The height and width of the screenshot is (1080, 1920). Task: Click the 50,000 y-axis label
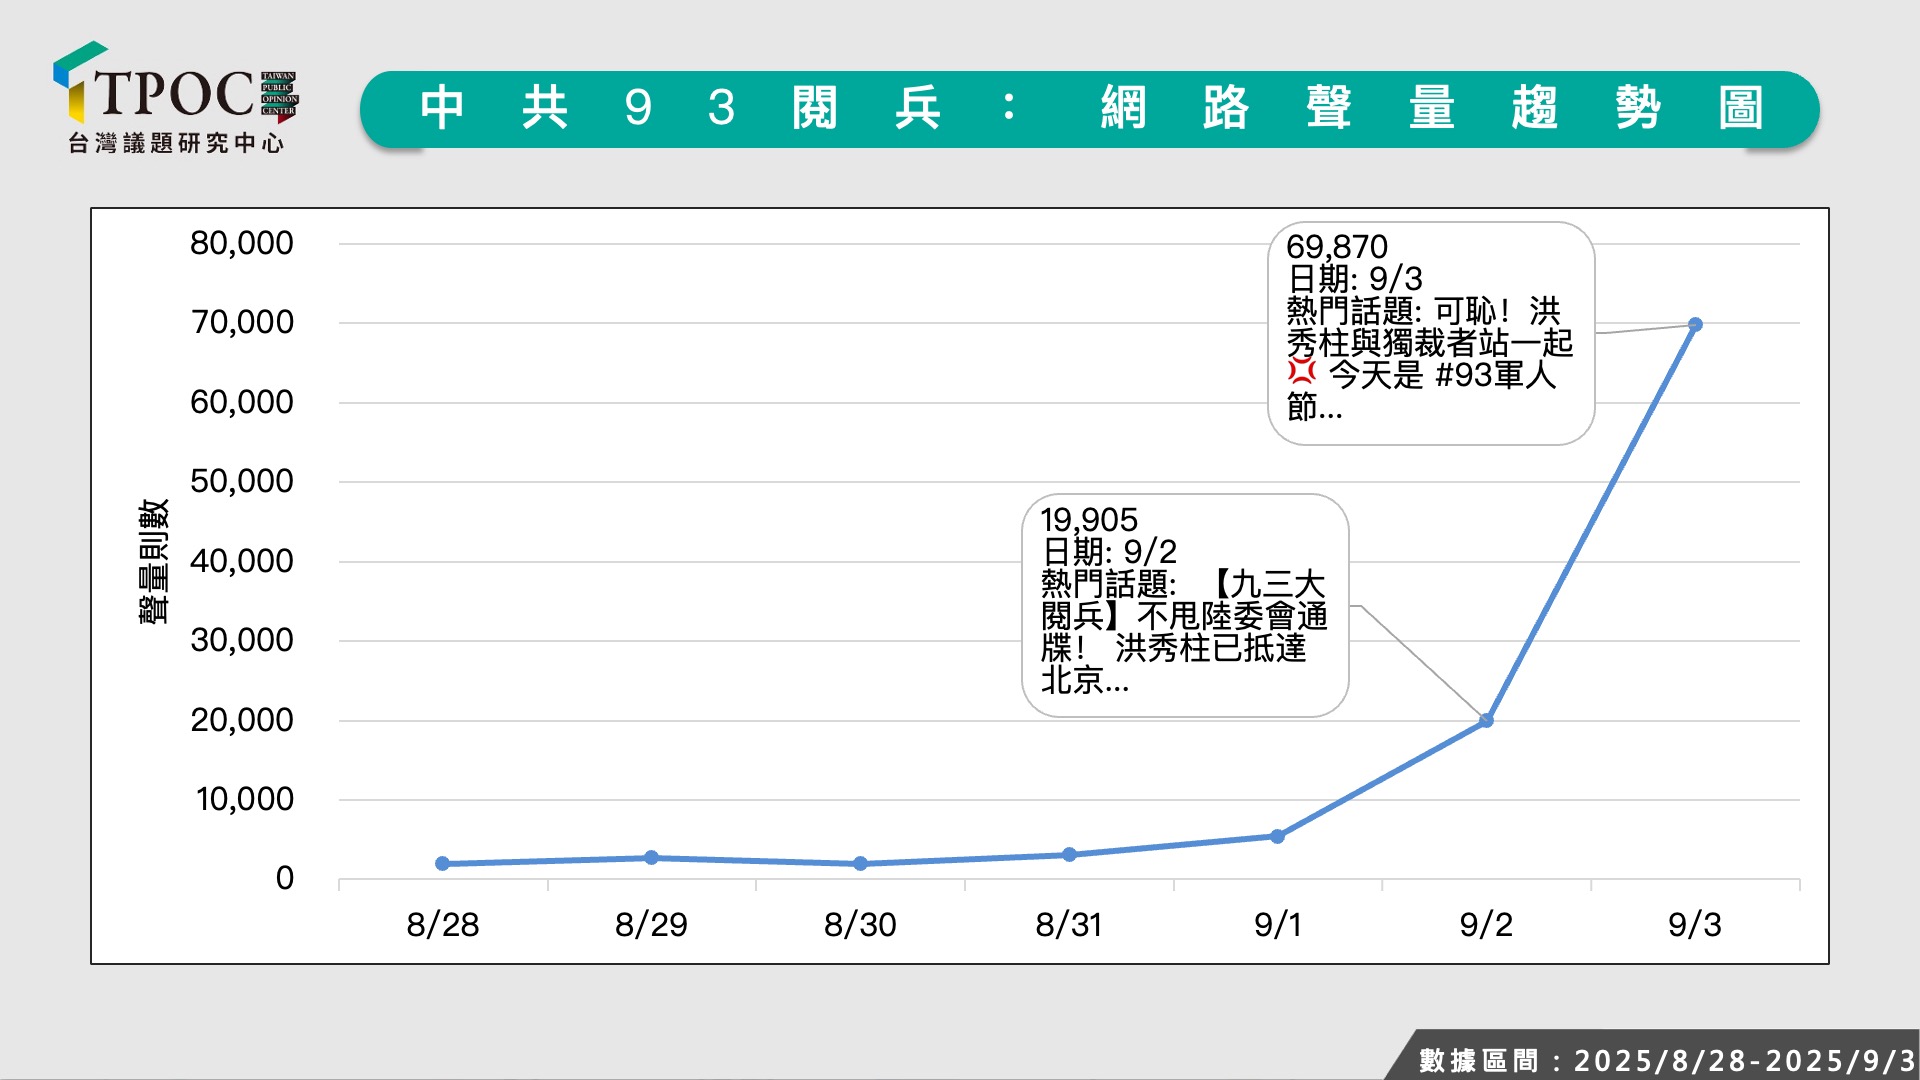coord(241,481)
